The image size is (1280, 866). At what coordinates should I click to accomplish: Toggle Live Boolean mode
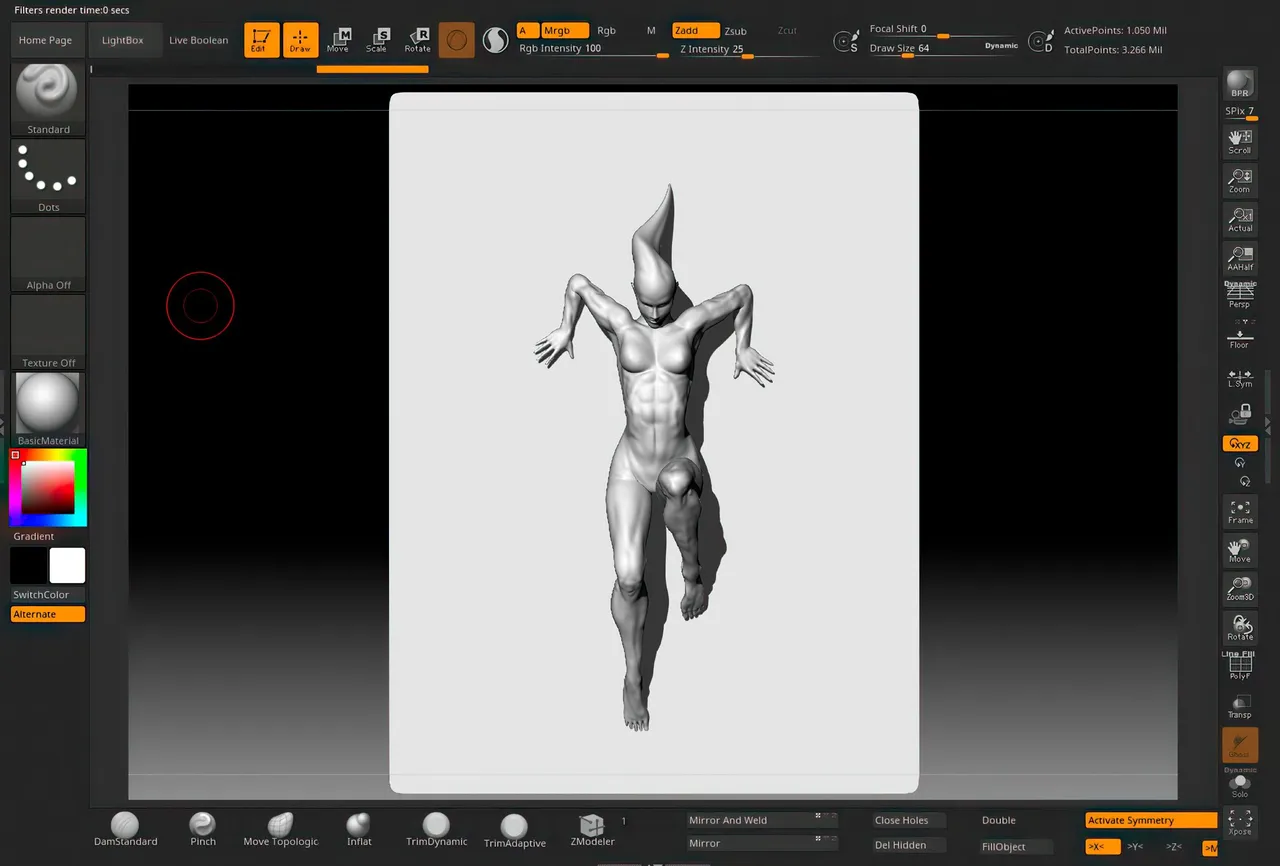(199, 40)
